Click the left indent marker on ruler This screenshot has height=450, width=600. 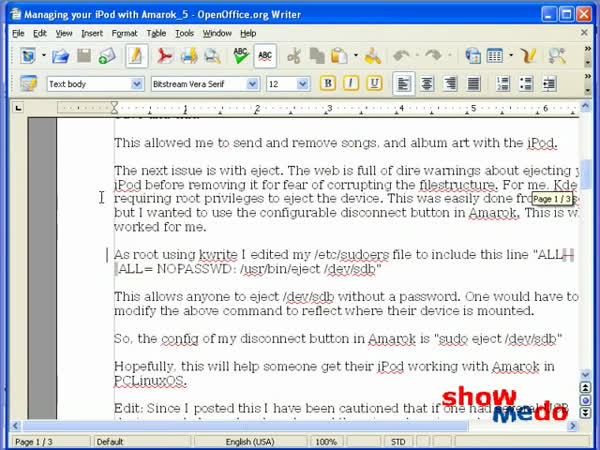click(114, 111)
